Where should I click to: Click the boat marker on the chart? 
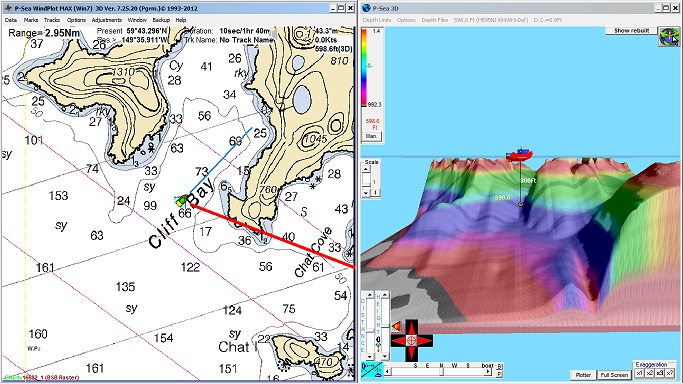181,200
